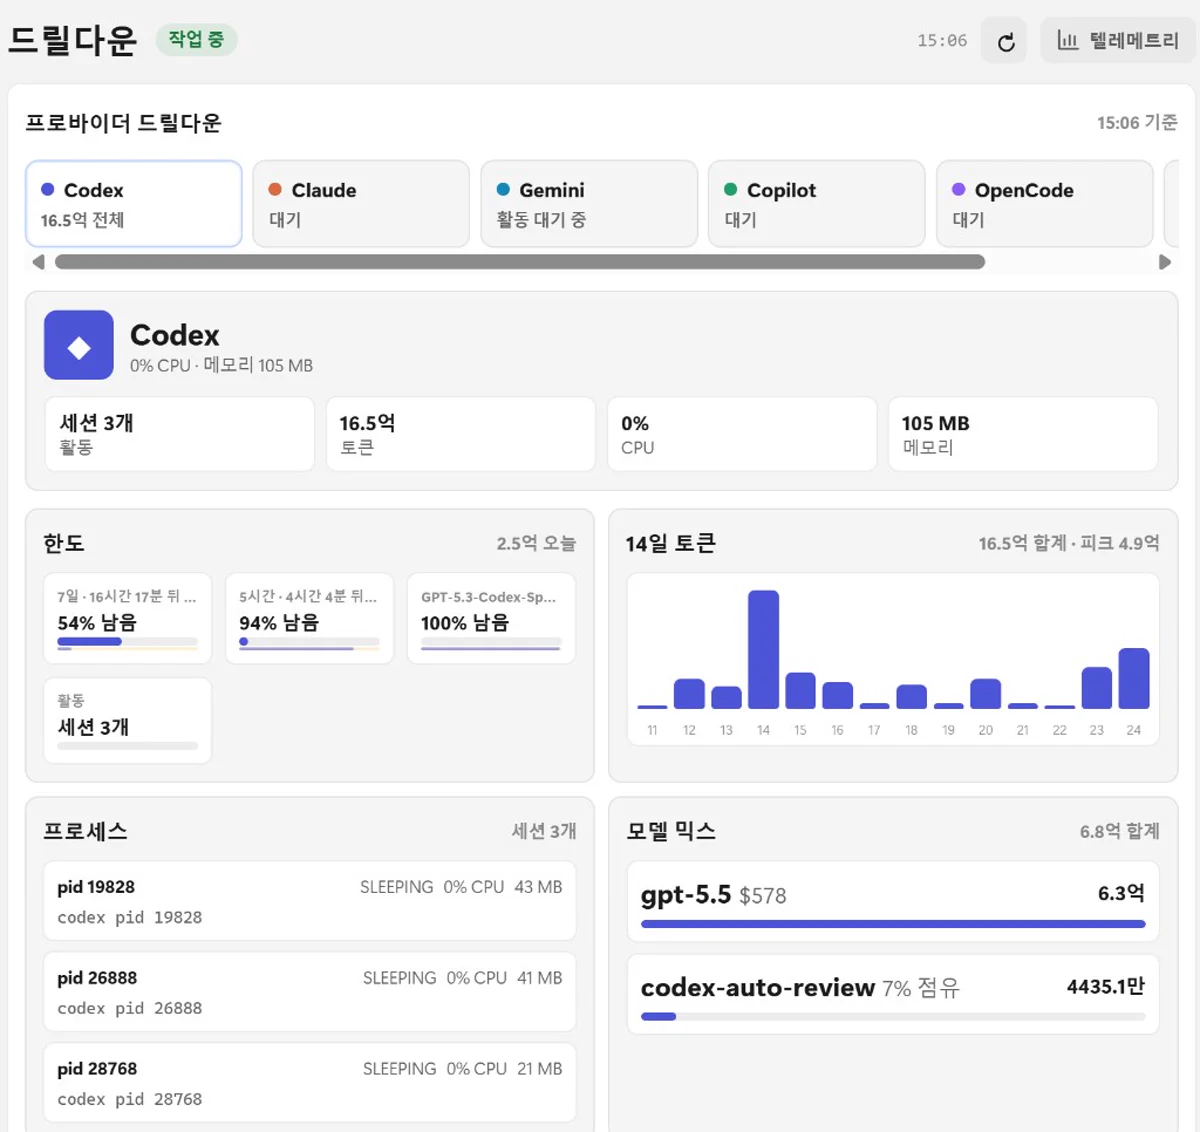The width and height of the screenshot is (1200, 1132).
Task: Switch to the Copilot provider tab
Action: point(817,204)
